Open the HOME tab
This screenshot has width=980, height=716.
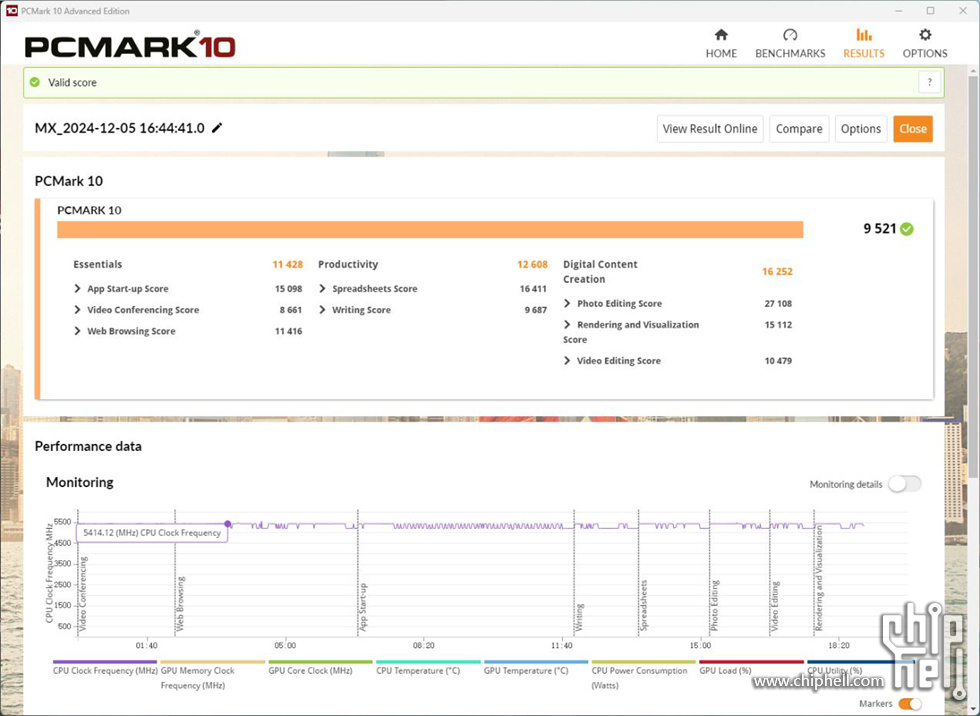721,44
